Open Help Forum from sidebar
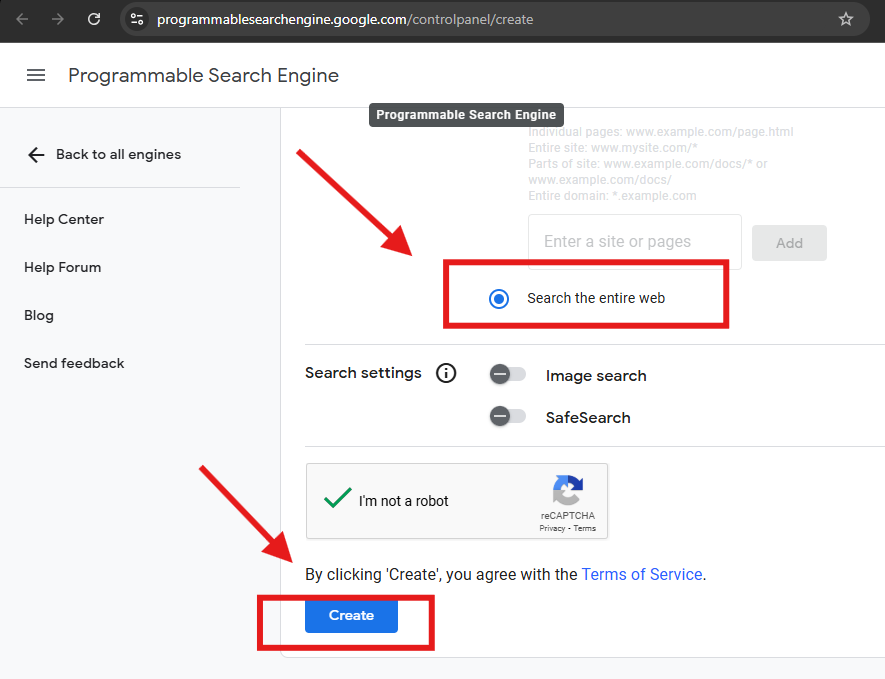This screenshot has height=679, width=885. point(63,267)
